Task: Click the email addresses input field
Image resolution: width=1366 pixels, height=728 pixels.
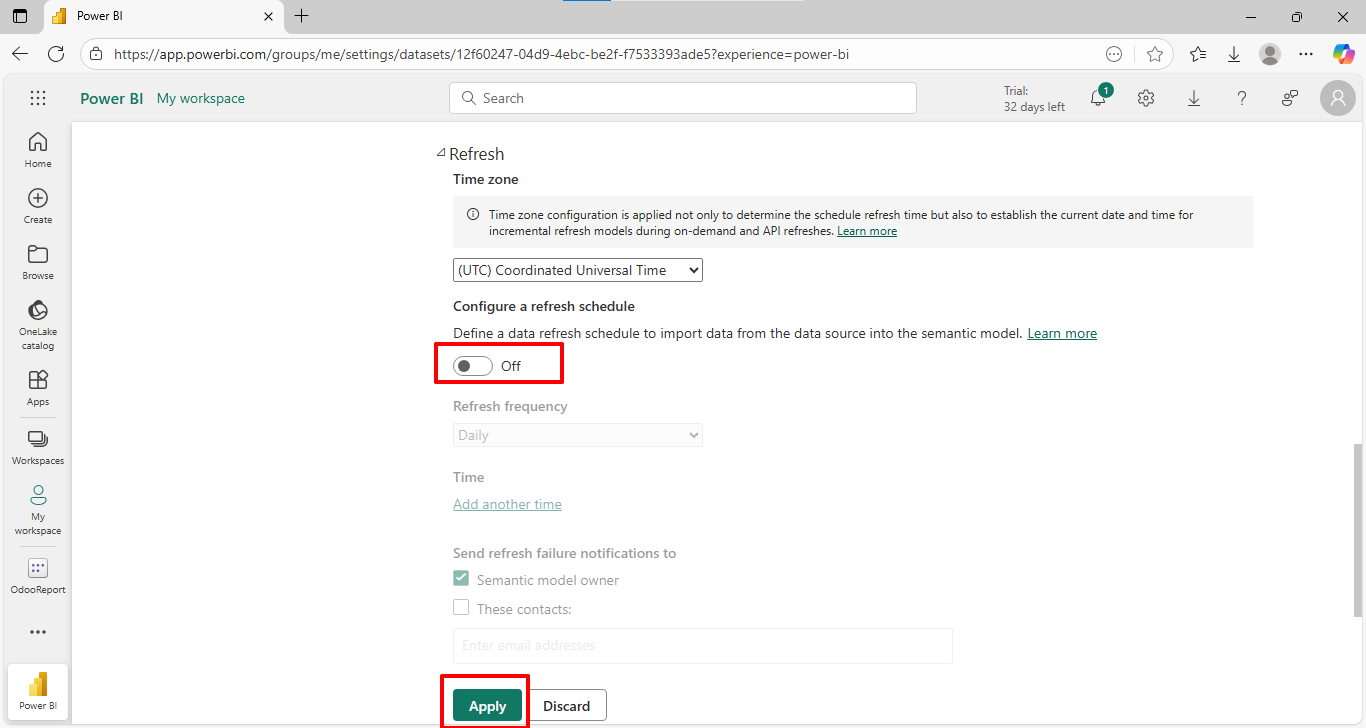Action: [703, 646]
